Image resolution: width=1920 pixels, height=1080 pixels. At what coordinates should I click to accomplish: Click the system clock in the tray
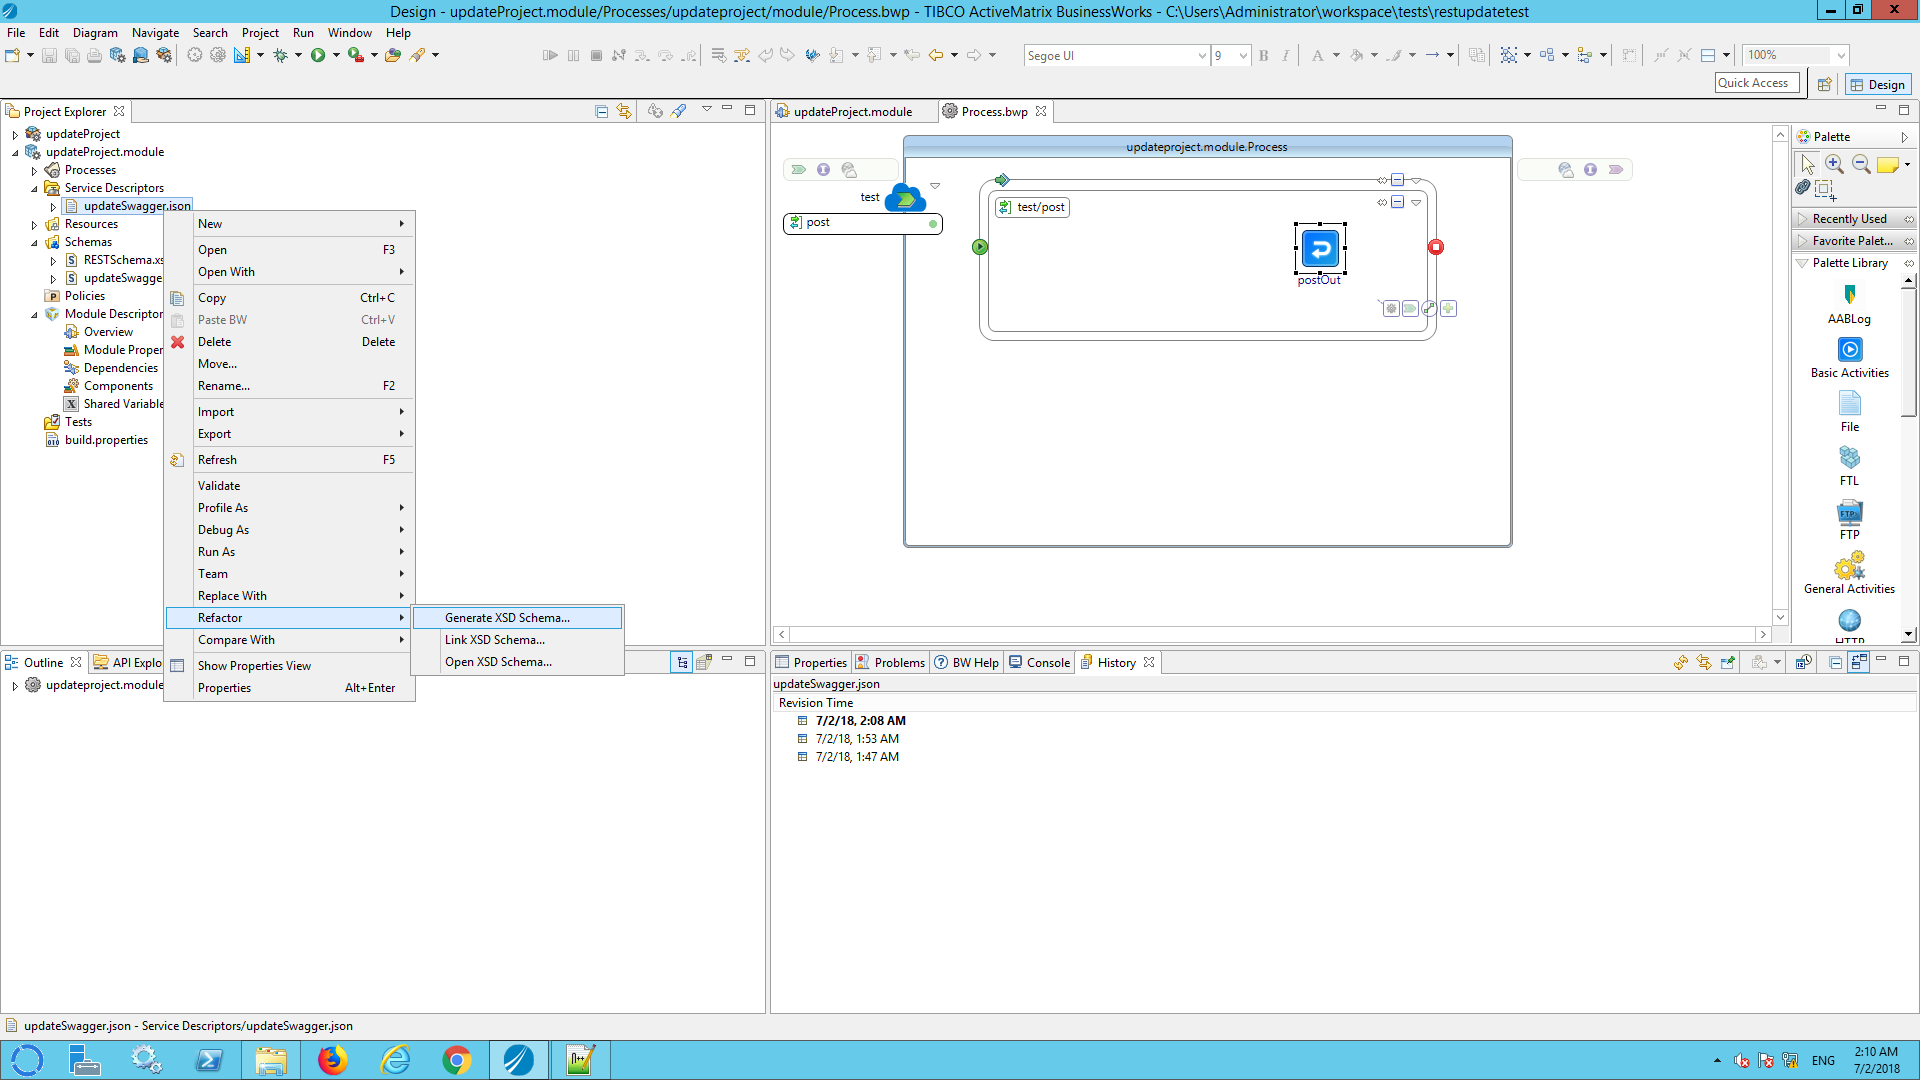tap(1876, 1060)
